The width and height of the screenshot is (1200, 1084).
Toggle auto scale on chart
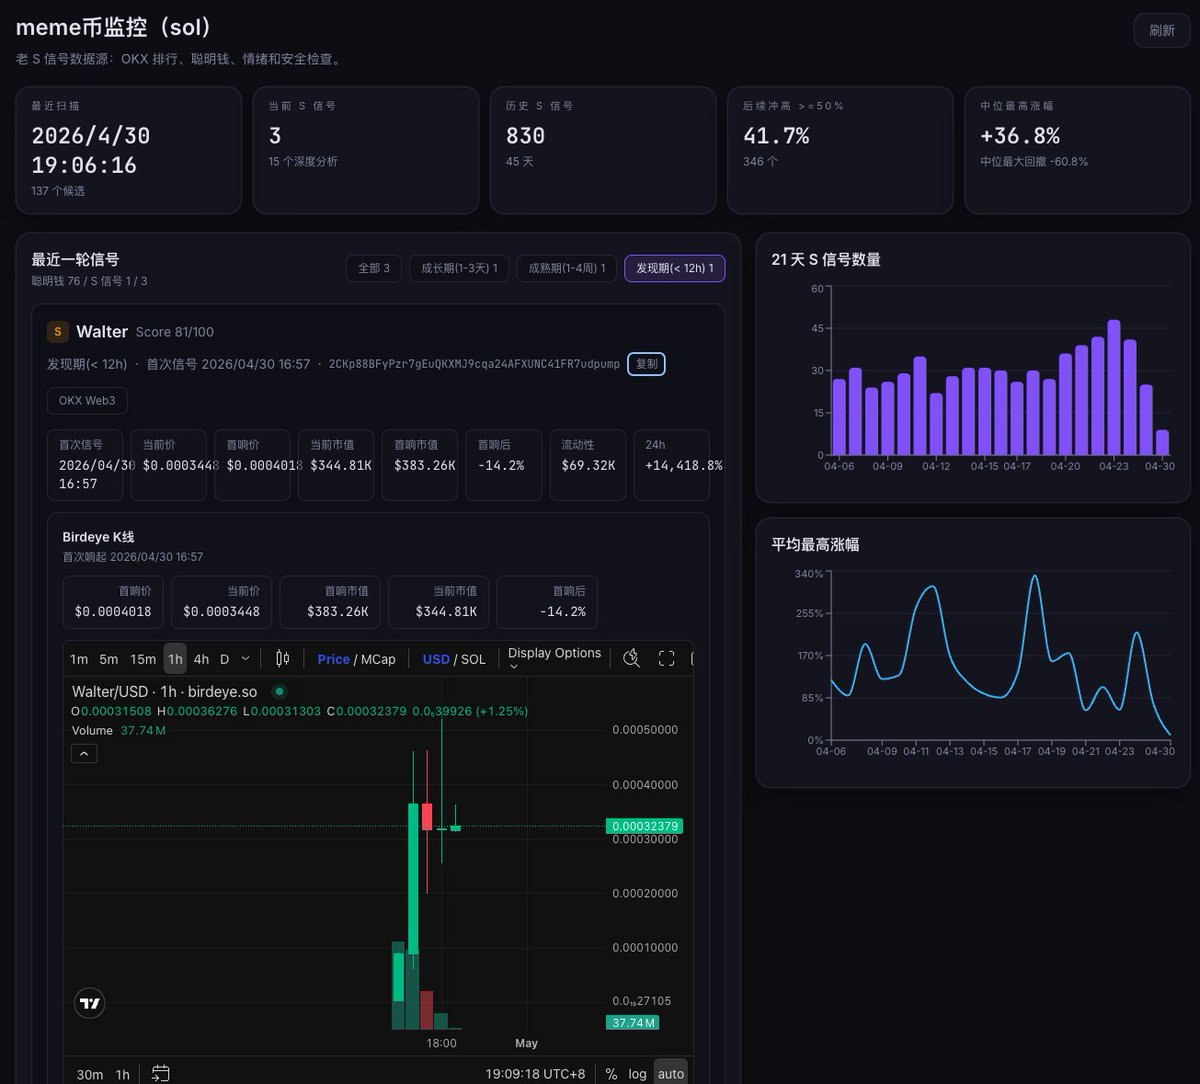(671, 1074)
